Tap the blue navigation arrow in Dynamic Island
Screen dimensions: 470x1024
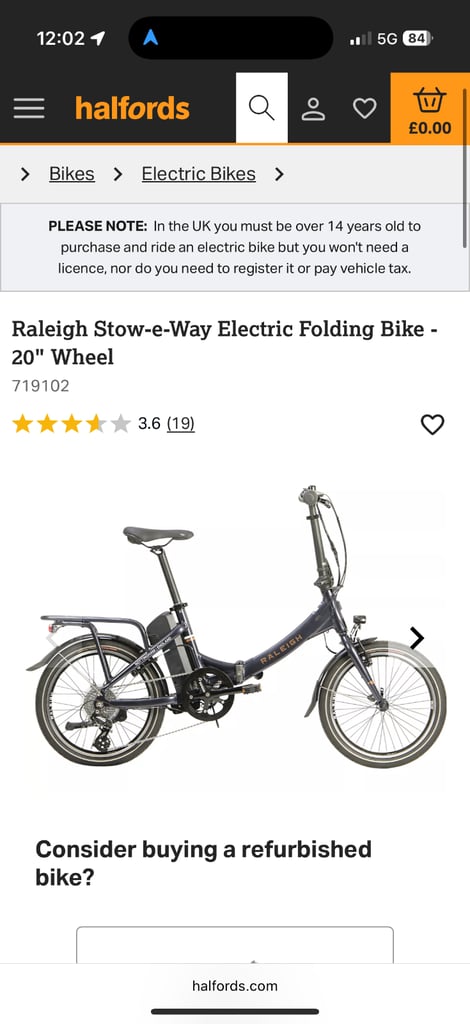click(x=151, y=38)
